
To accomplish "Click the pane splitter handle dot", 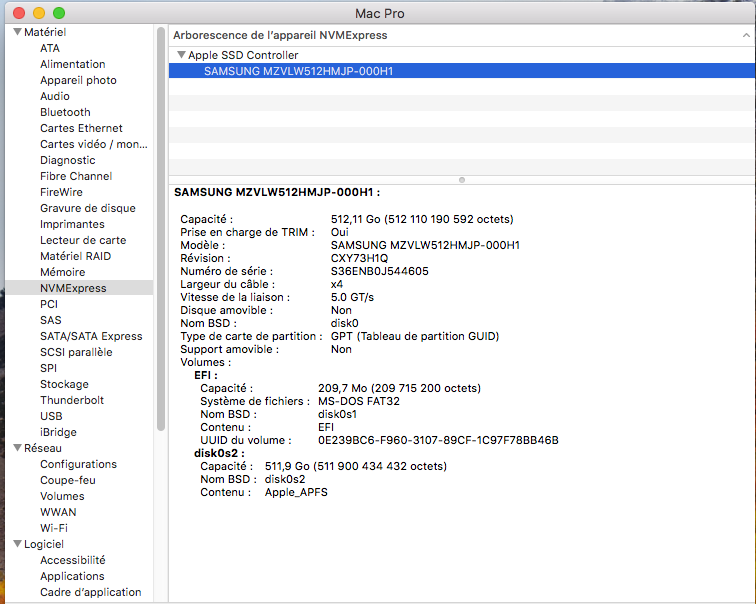I will coord(461,180).
